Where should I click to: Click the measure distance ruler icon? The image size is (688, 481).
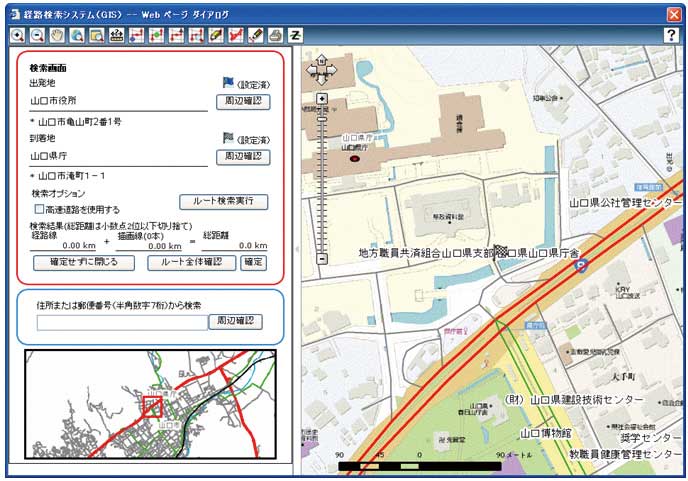pyautogui.click(x=116, y=35)
